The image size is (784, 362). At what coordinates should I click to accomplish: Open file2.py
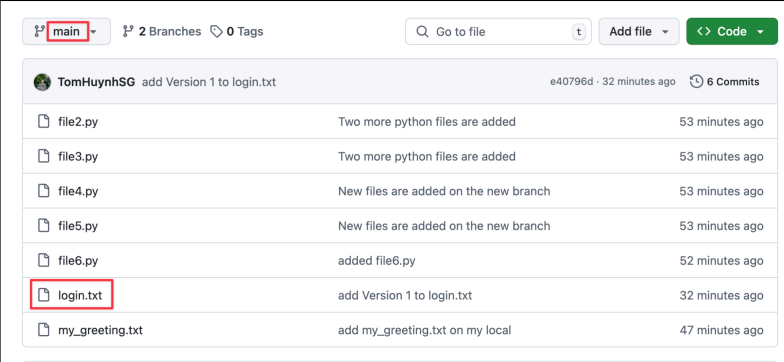[x=78, y=122]
